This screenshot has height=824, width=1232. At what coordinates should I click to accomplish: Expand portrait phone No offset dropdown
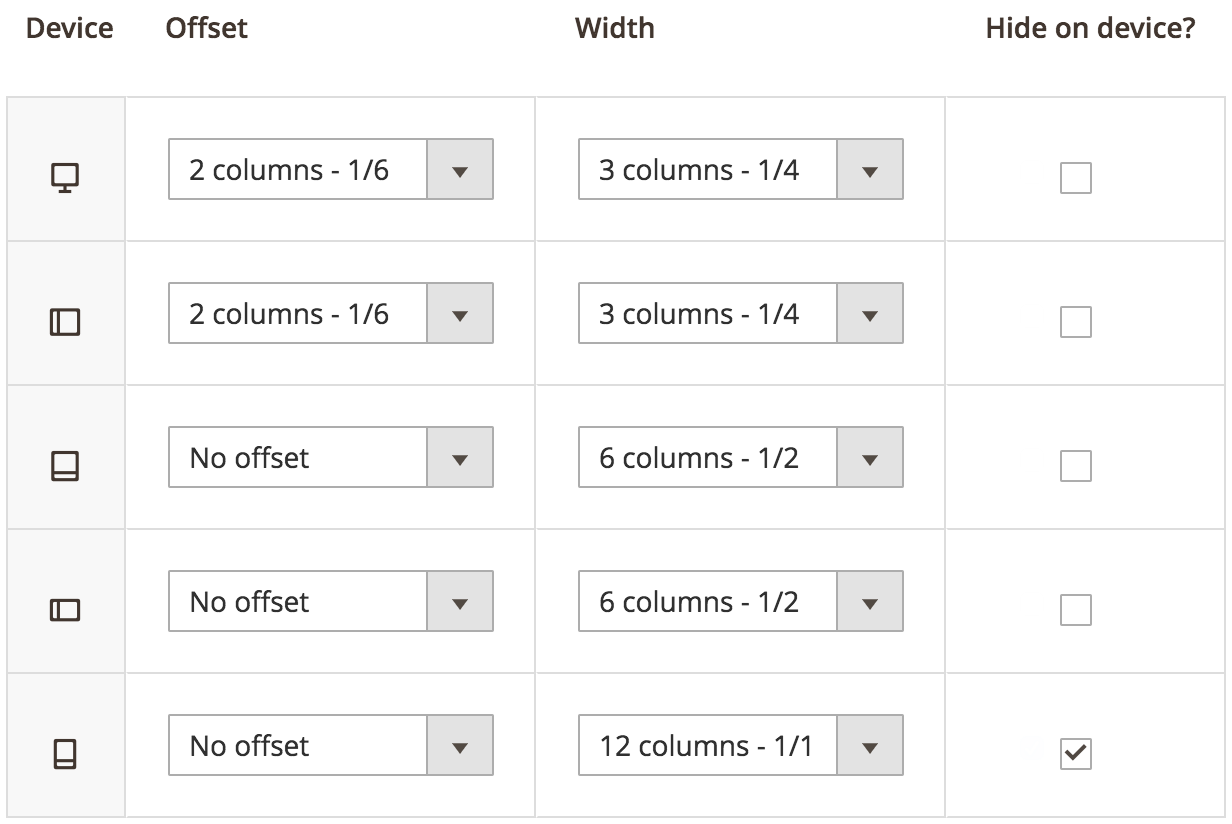(331, 745)
